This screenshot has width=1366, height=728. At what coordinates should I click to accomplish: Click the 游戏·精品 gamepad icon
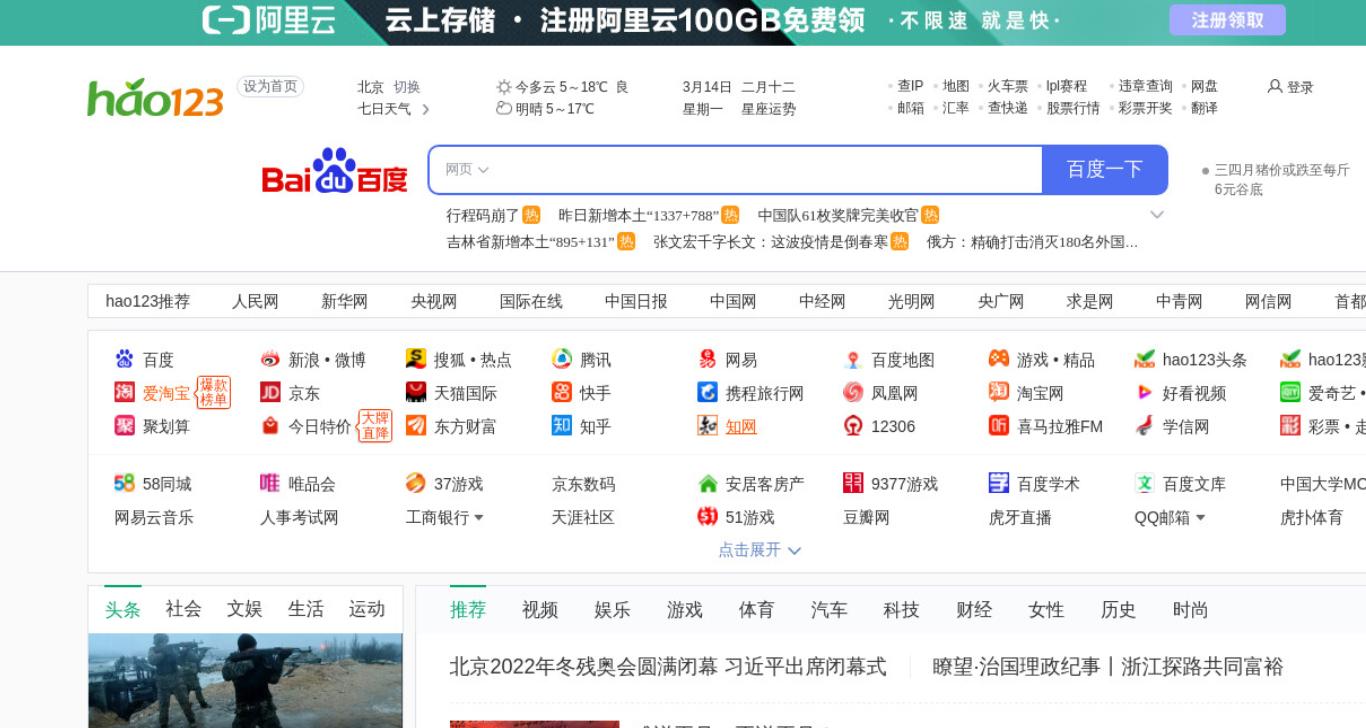coord(999,359)
